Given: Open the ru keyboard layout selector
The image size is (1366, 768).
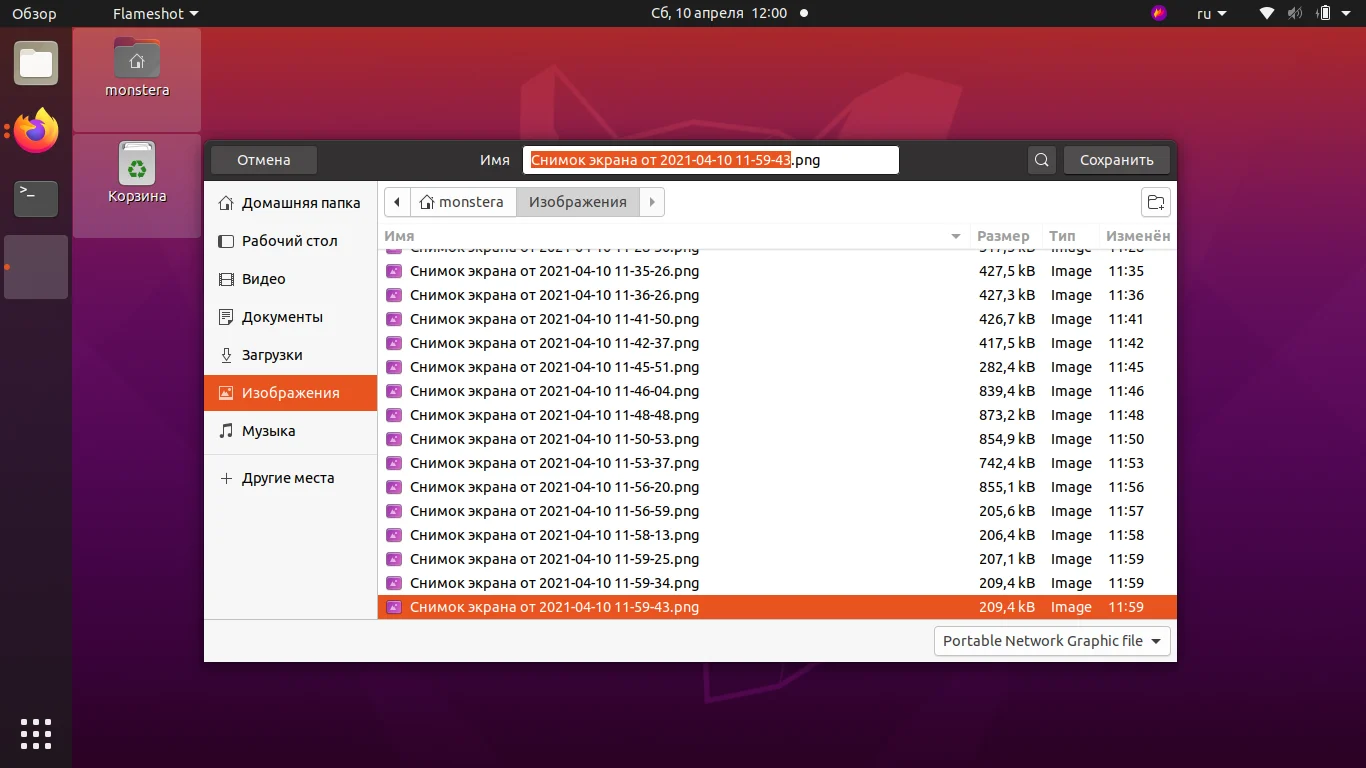Looking at the screenshot, I should [1209, 13].
